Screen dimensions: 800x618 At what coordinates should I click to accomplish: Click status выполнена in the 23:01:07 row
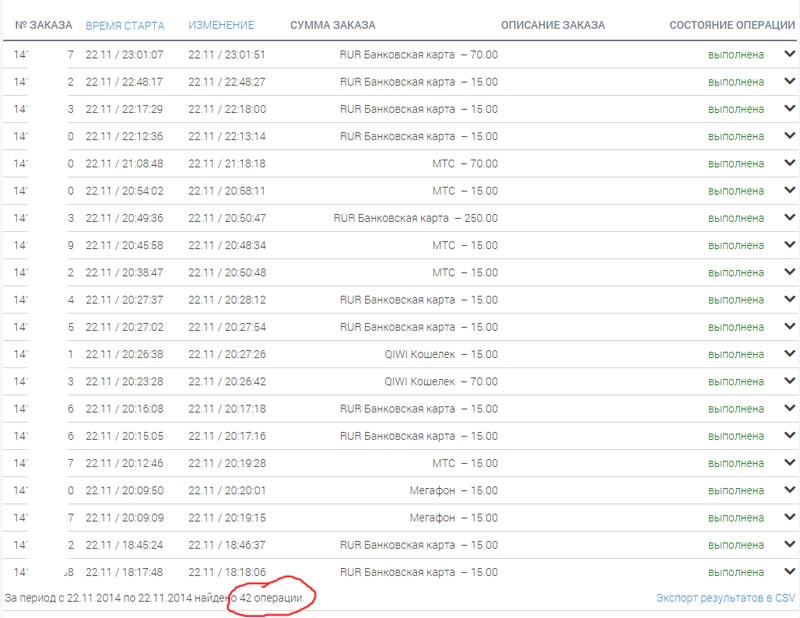736,55
